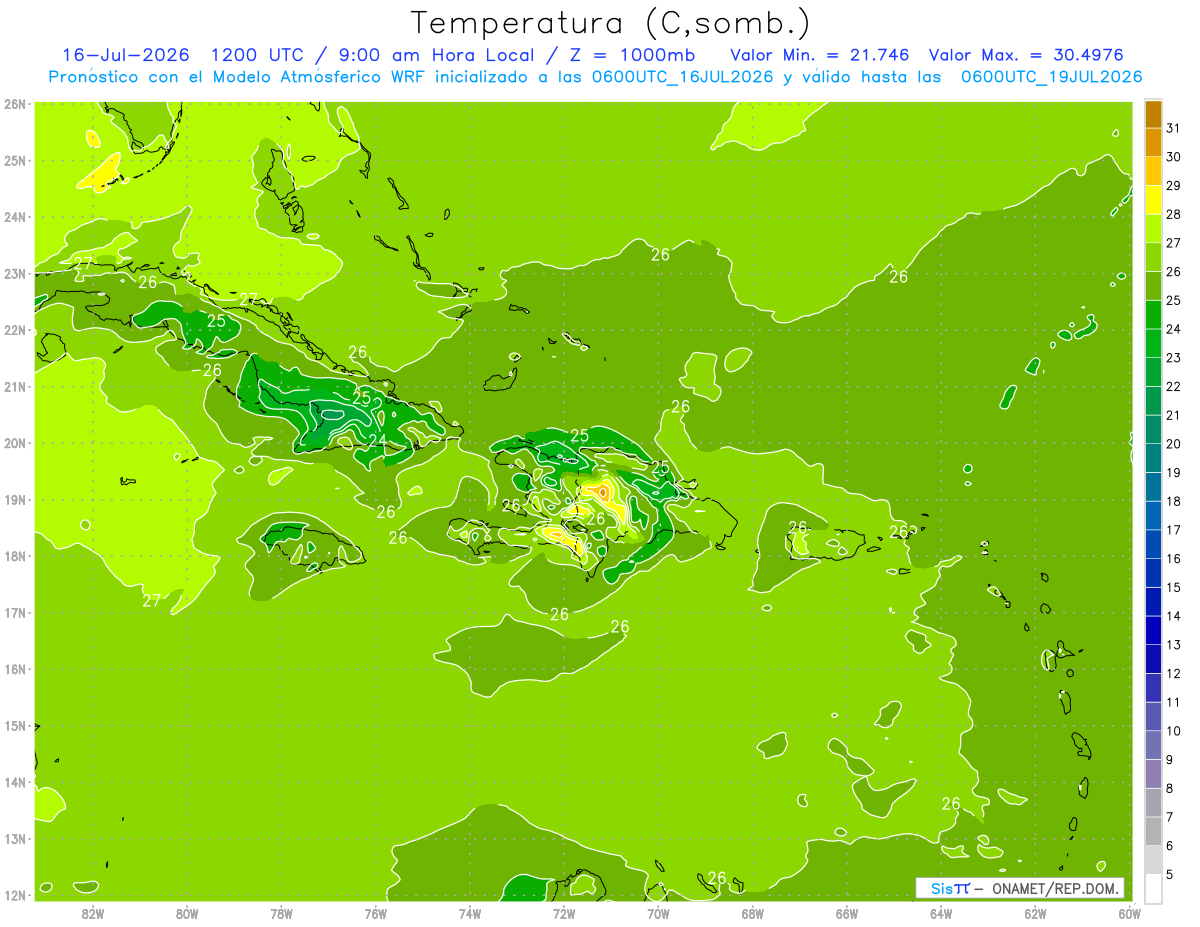Click the 'Temperatura (C,somb.)' chart title
This screenshot has width=1200, height=927.
[x=610, y=22]
